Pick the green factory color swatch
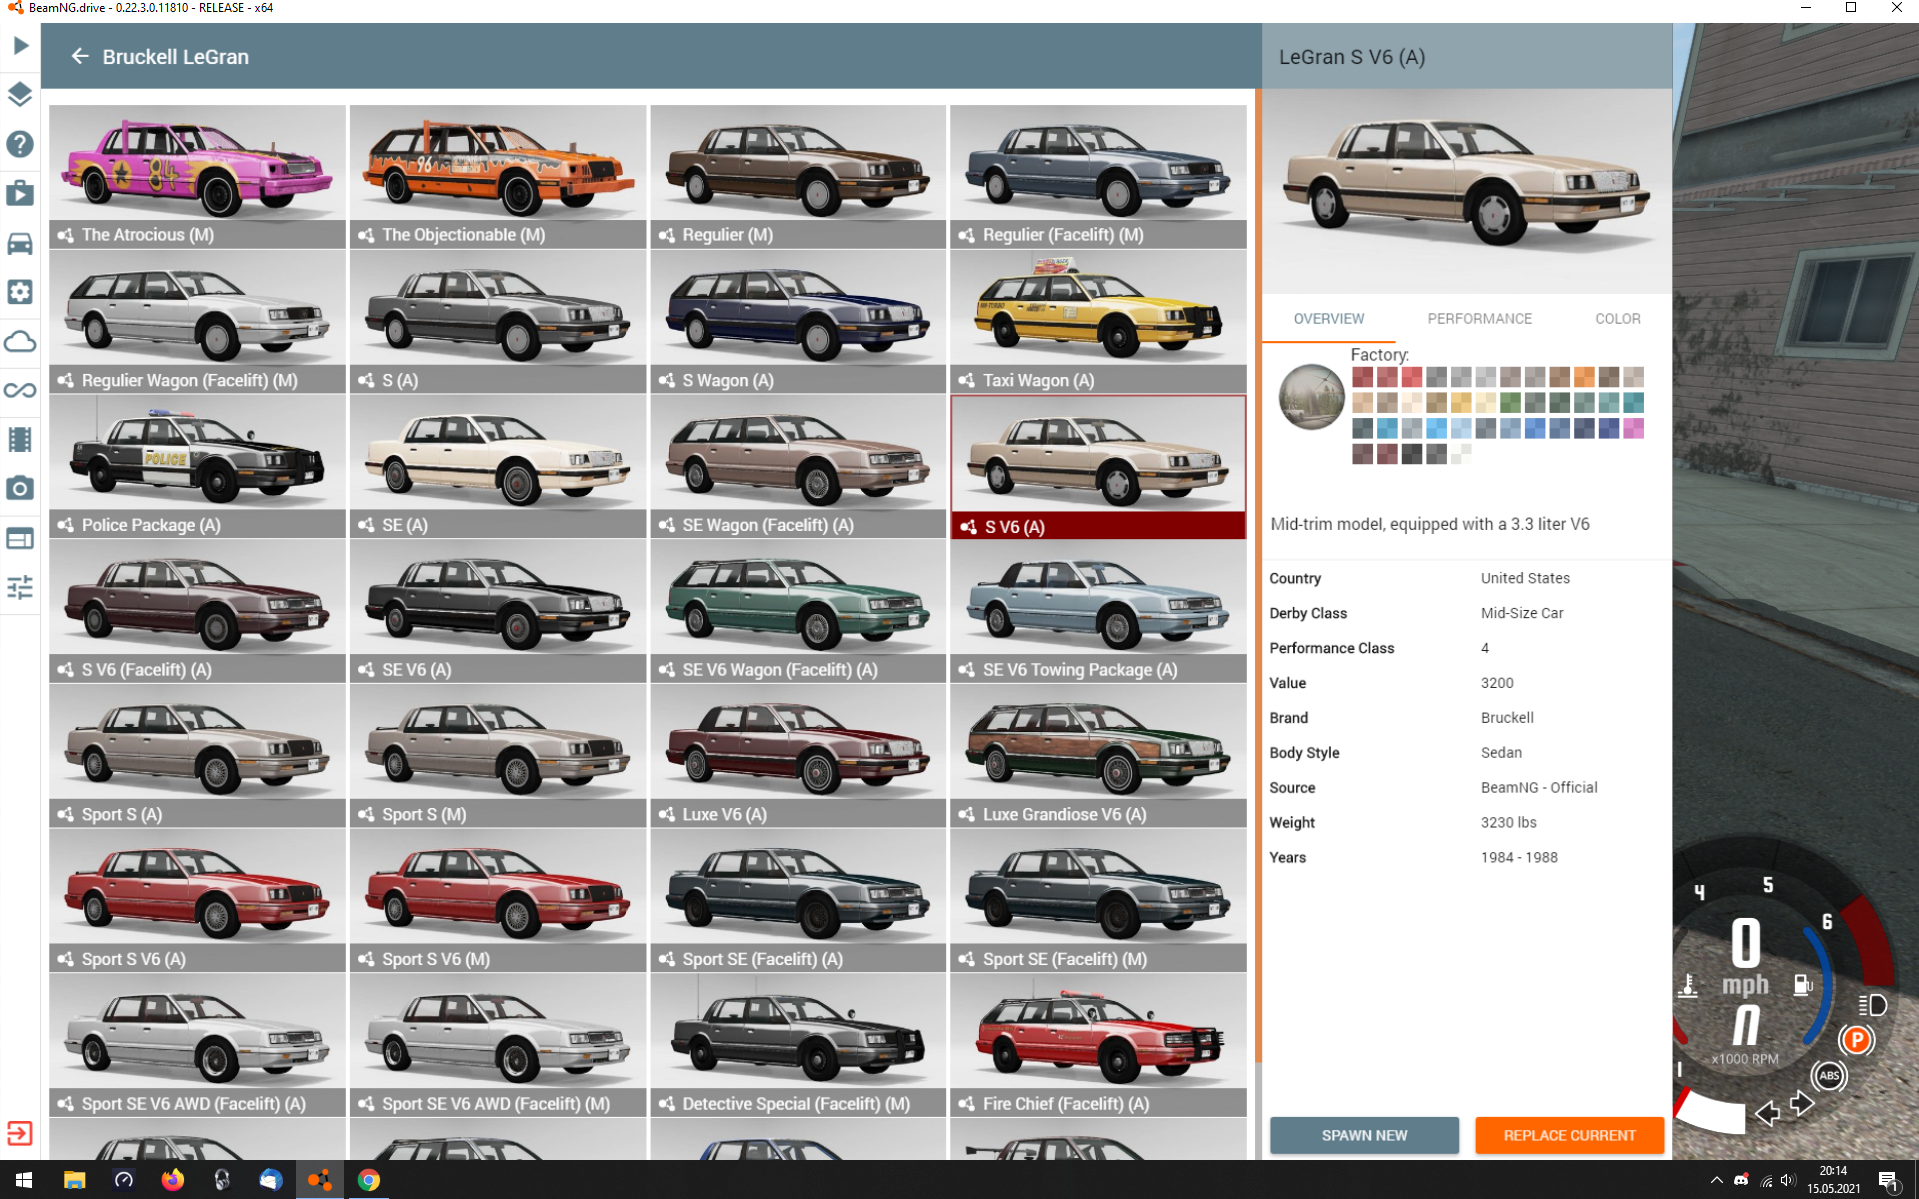Screen dimensions: 1919x1199 tap(1510, 402)
